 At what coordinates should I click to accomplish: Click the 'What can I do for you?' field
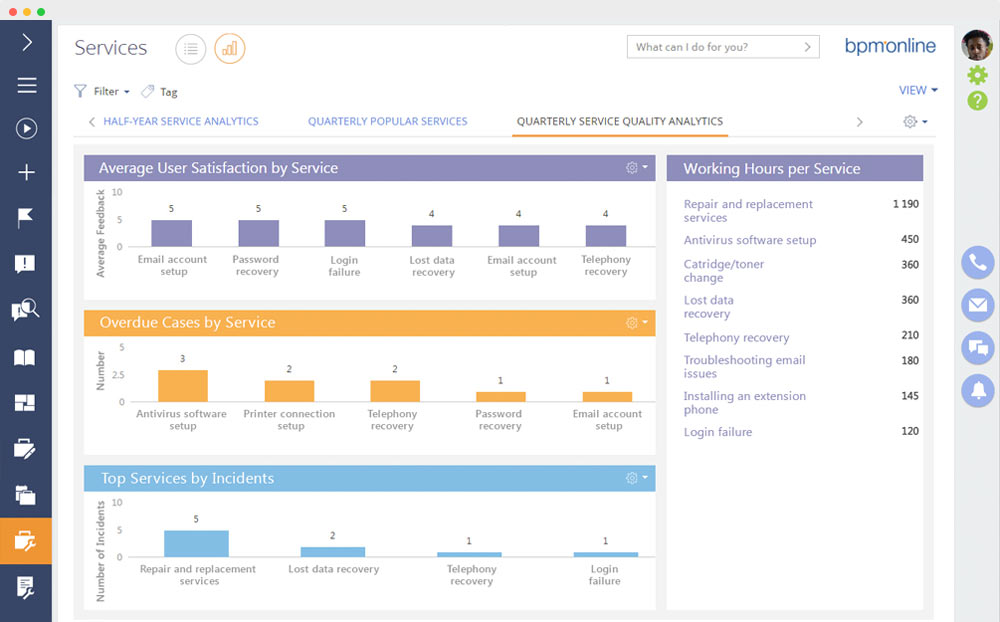tap(722, 47)
